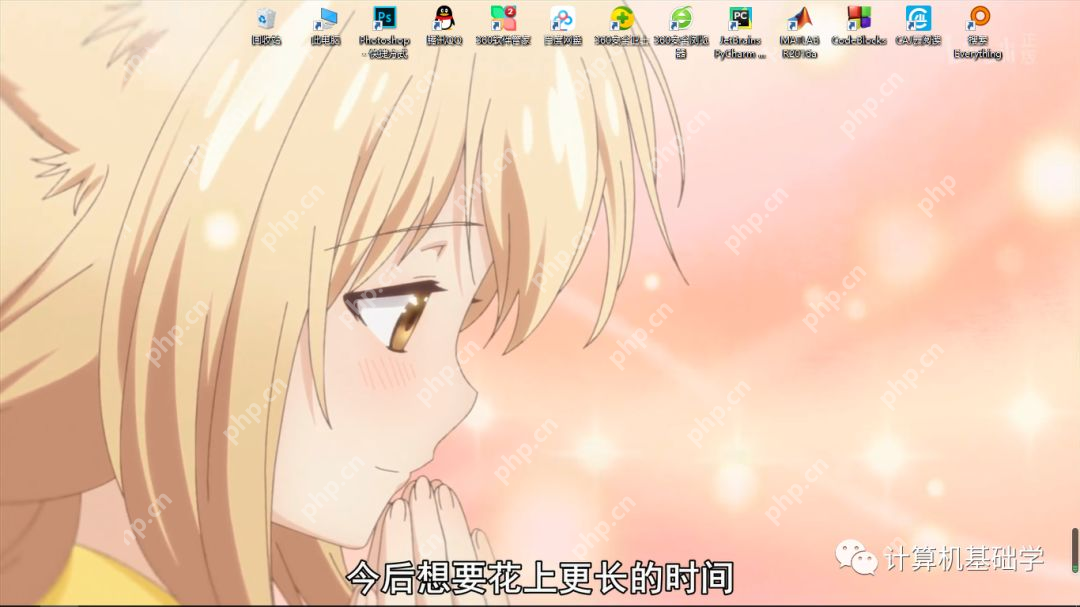Click the floating vertical bar widget at right edge
Screen dimensions: 1080x607
(1075, 550)
